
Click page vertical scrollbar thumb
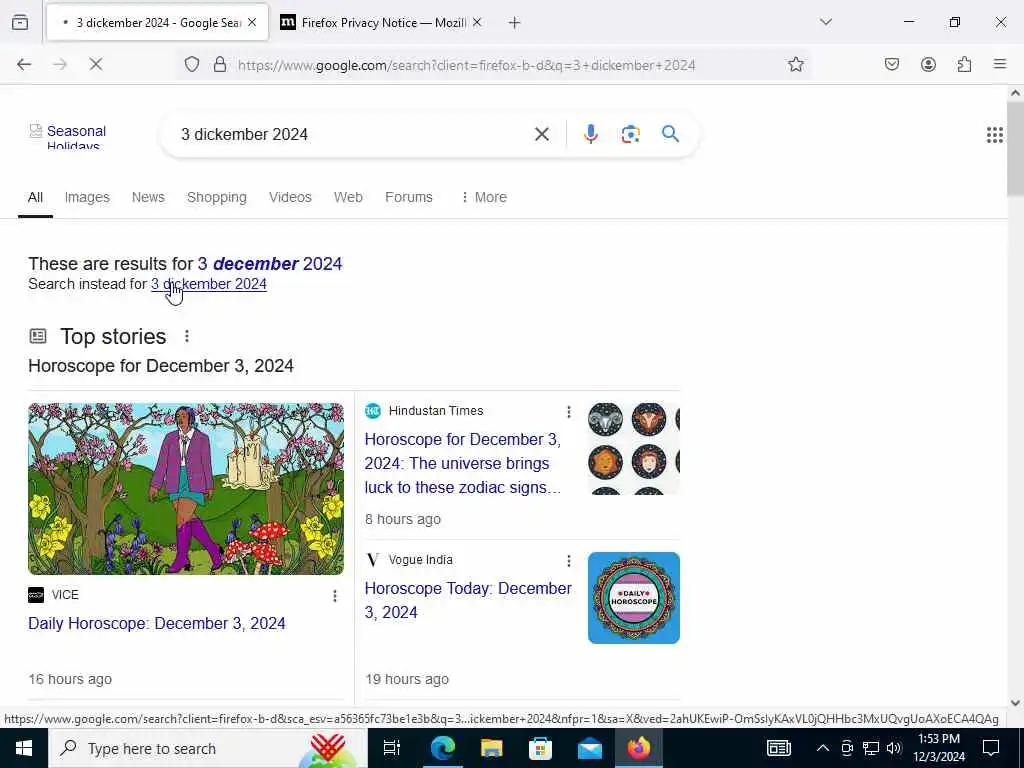click(1015, 149)
